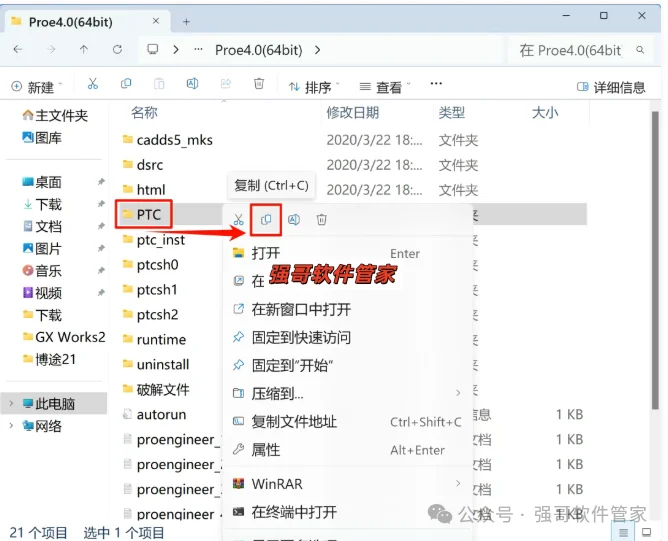
Task: Open GX Works2 in the sidebar
Action: 64,337
